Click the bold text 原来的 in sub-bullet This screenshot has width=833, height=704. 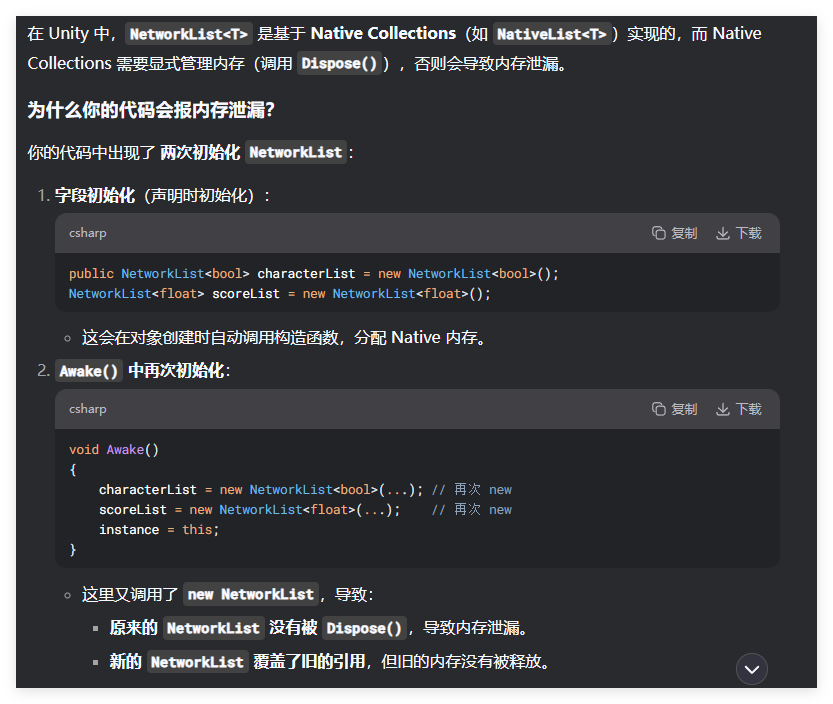(x=133, y=628)
